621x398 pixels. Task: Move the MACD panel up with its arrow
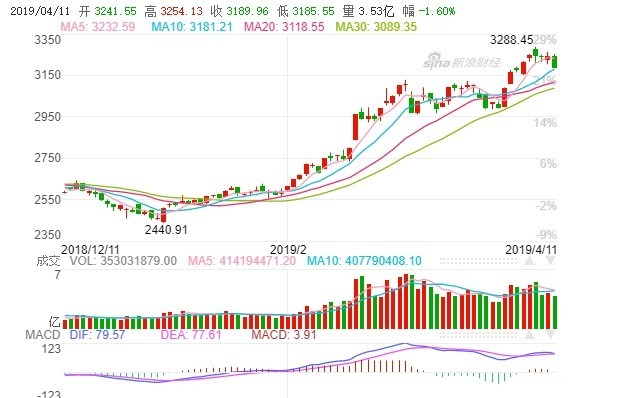[530, 335]
